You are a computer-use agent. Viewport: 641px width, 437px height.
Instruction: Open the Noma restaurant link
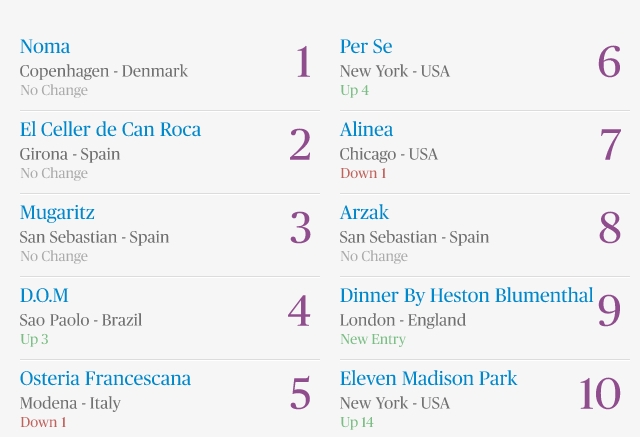pos(45,47)
